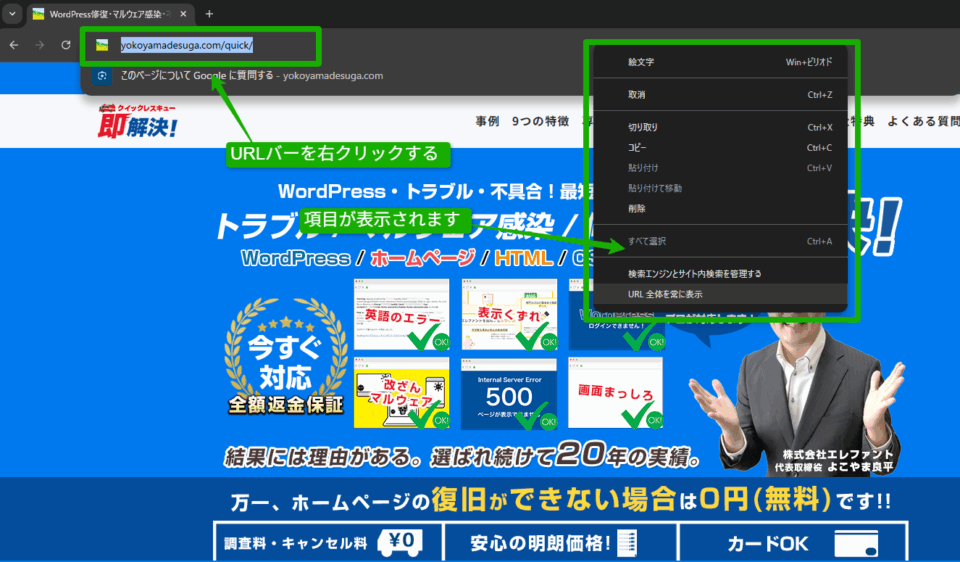Open 検索エンジンとサイト内検索を管理する
Screen dimensions: 960x562
click(720, 274)
